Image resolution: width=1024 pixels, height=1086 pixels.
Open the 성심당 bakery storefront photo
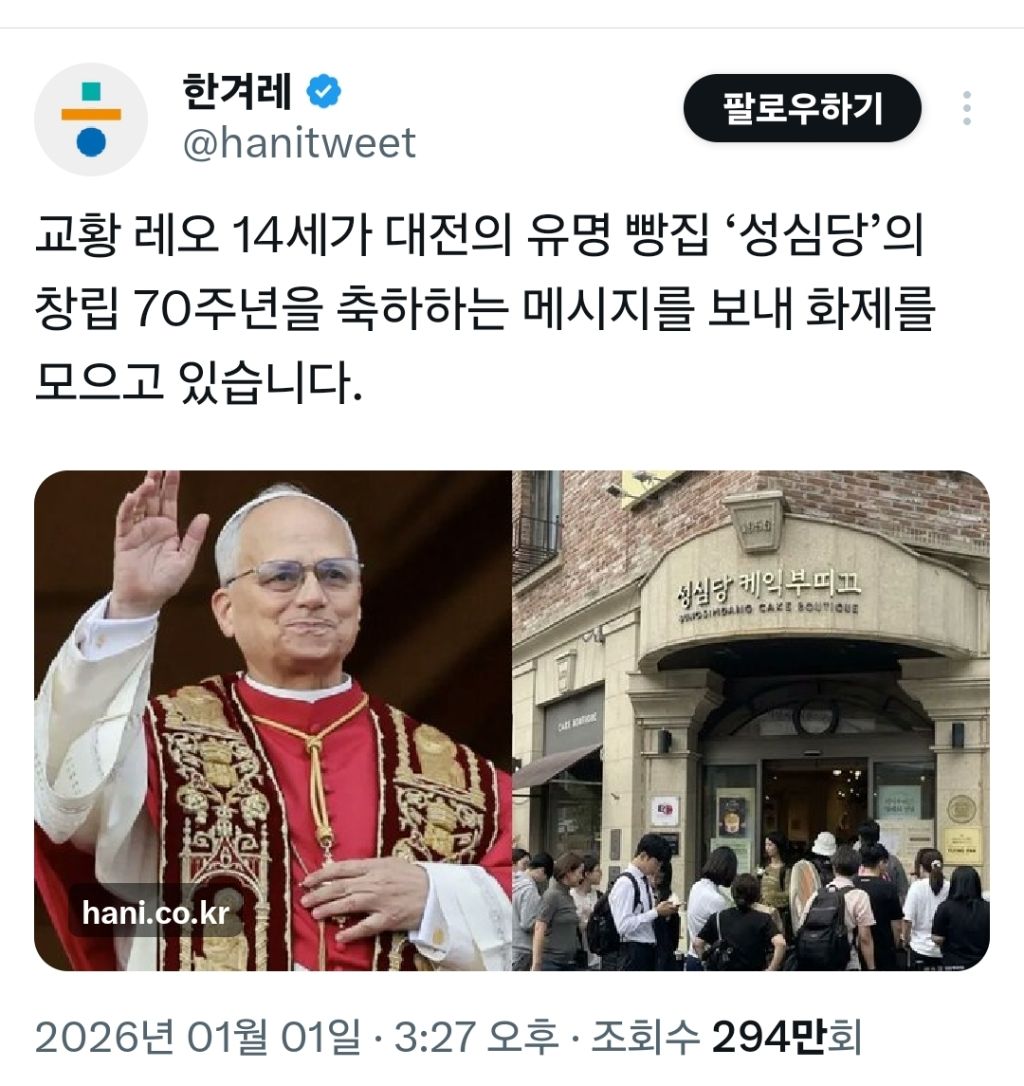point(751,720)
